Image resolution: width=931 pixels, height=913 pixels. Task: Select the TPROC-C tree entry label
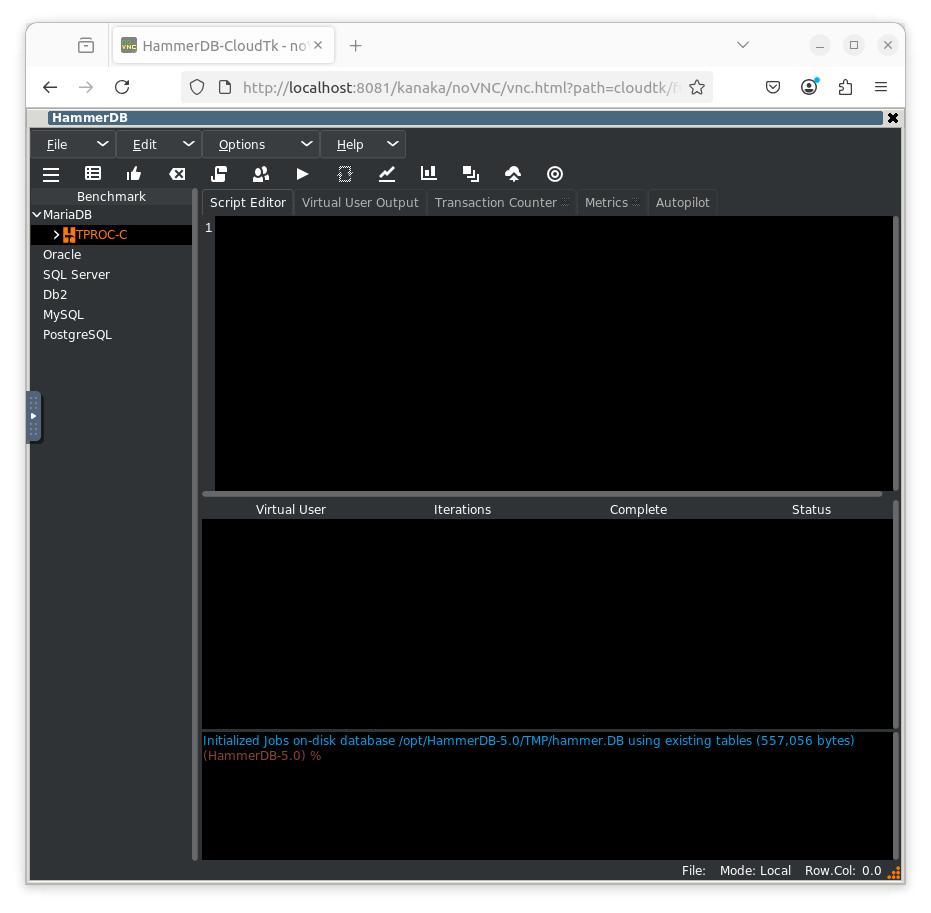(x=102, y=235)
